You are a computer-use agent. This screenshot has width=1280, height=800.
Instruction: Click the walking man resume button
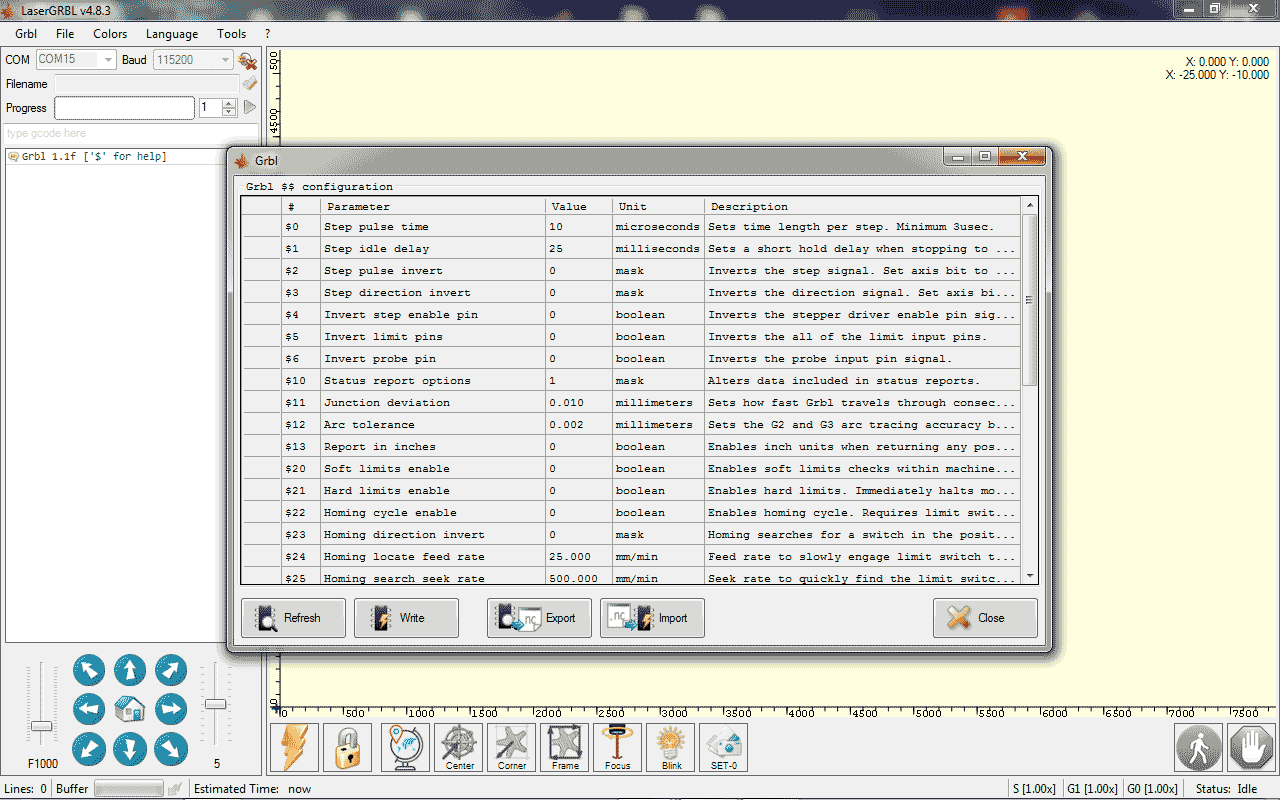1197,747
